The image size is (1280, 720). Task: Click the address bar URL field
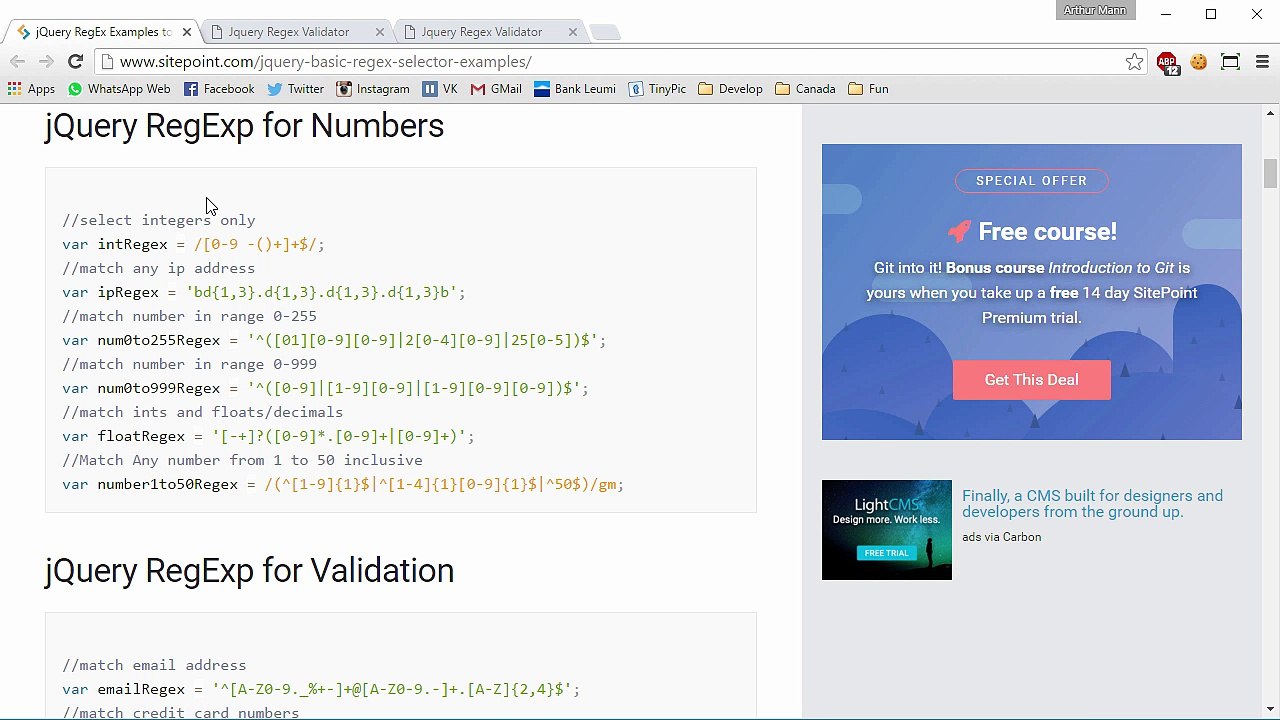[620, 62]
